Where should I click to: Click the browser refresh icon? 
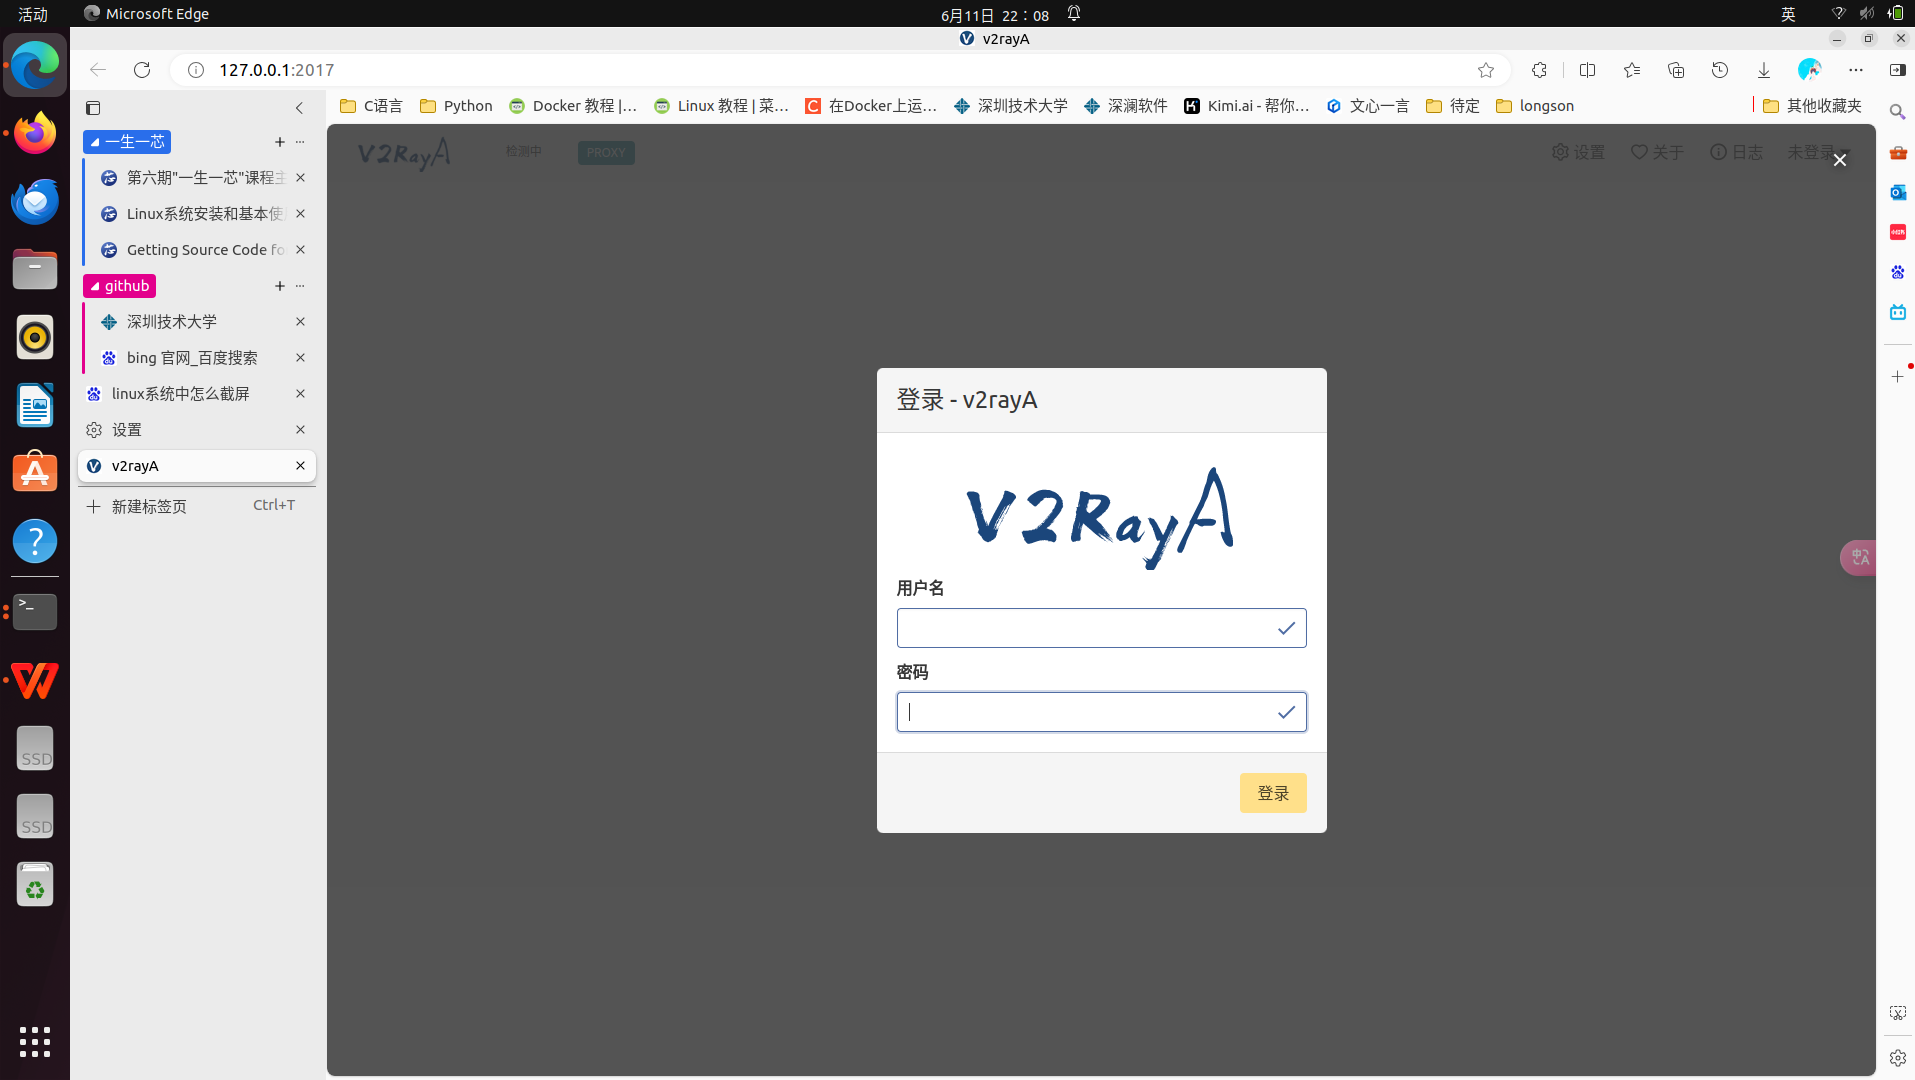coord(142,70)
